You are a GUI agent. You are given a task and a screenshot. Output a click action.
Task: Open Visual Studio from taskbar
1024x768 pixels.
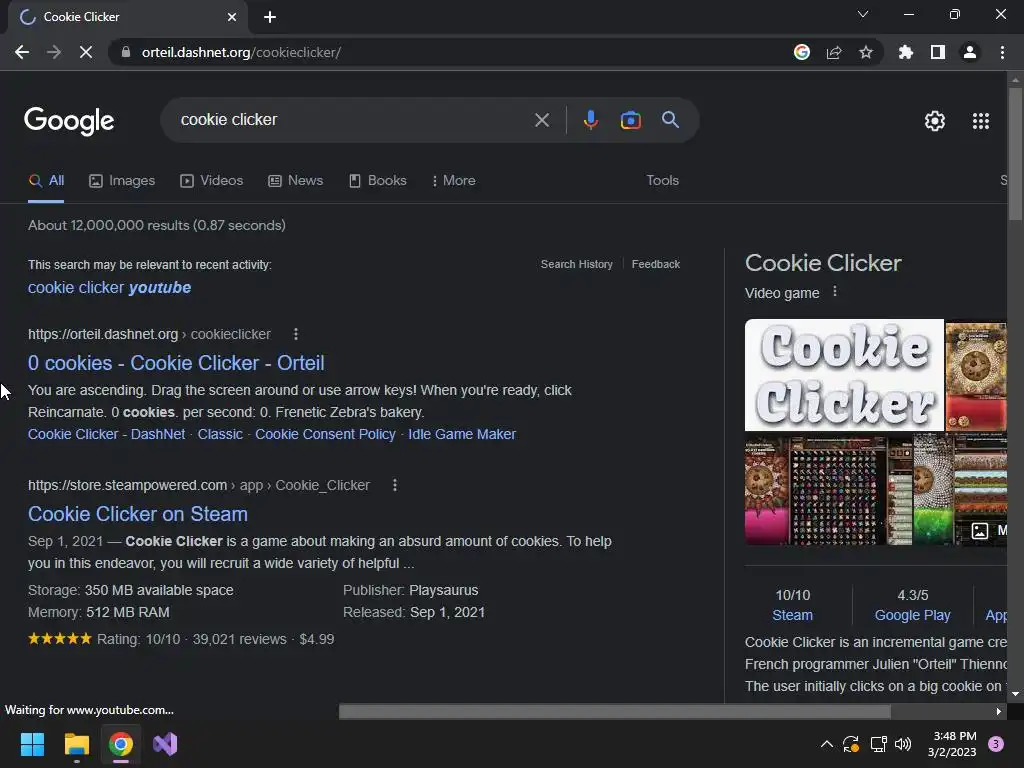point(165,744)
